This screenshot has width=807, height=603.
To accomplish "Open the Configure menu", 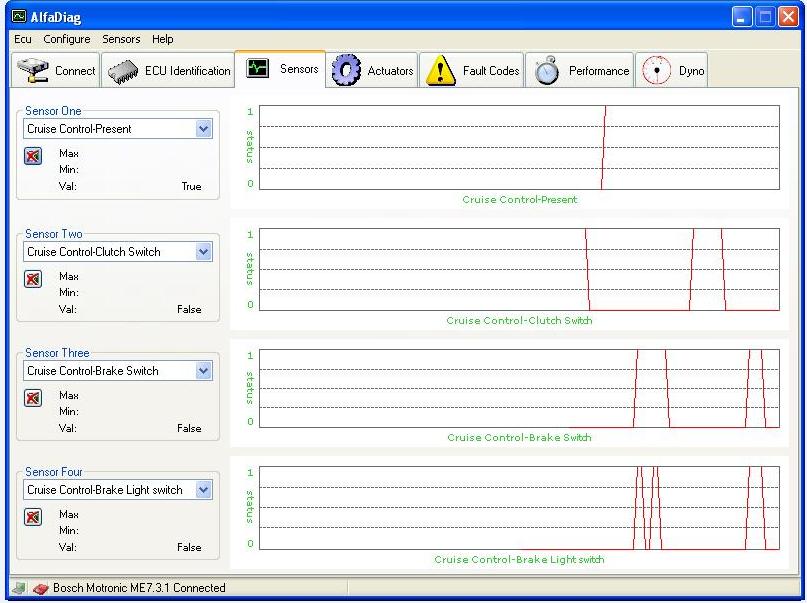I will [67, 39].
